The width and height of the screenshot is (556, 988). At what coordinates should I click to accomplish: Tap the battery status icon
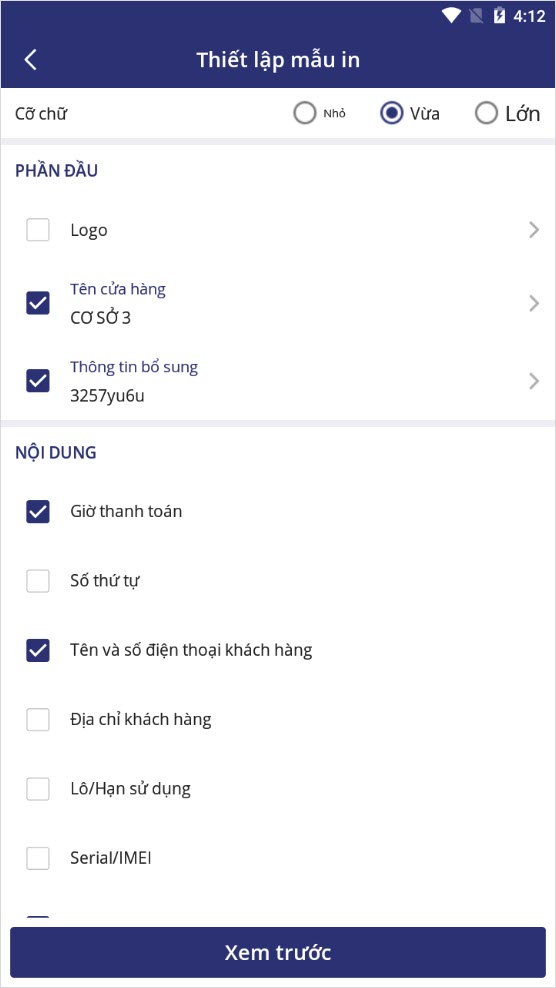pos(499,16)
